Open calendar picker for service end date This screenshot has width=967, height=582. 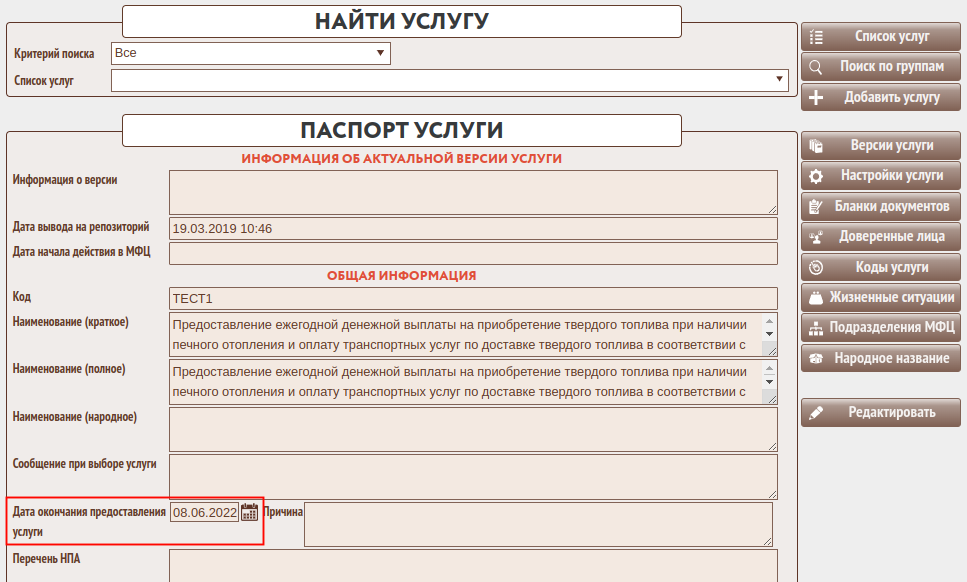pos(250,513)
